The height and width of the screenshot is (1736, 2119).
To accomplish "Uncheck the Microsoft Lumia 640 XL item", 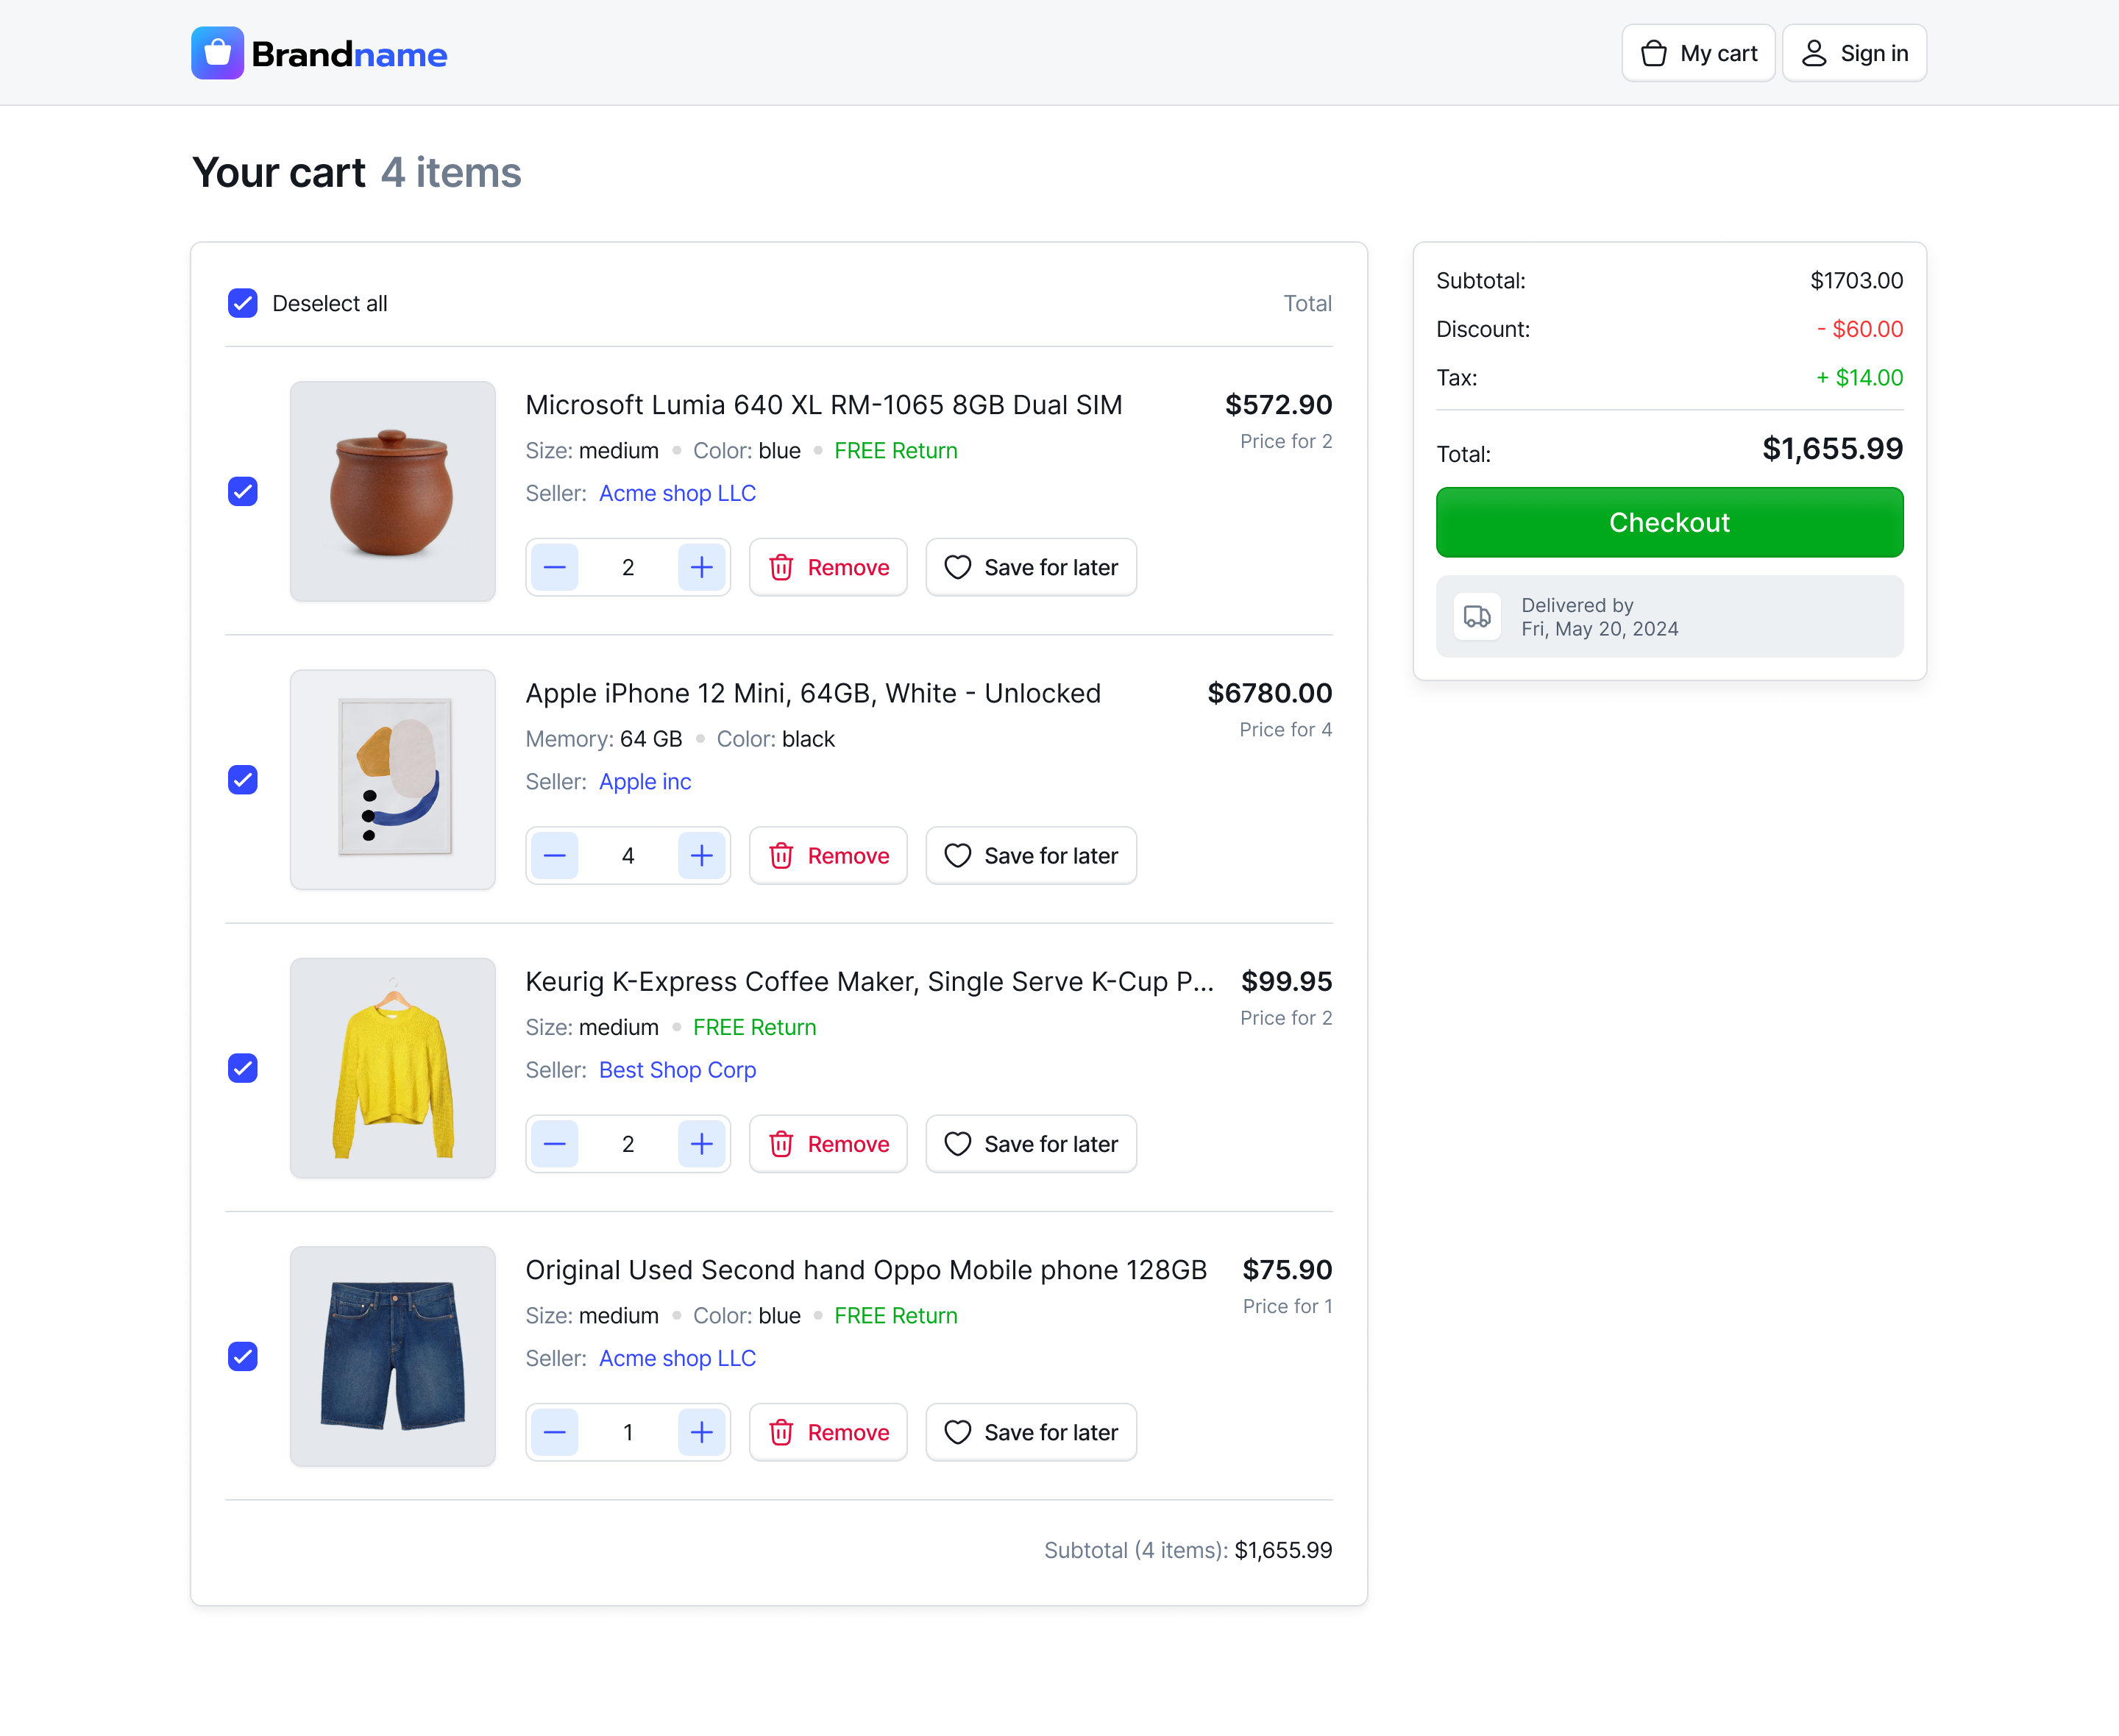I will [x=243, y=491].
